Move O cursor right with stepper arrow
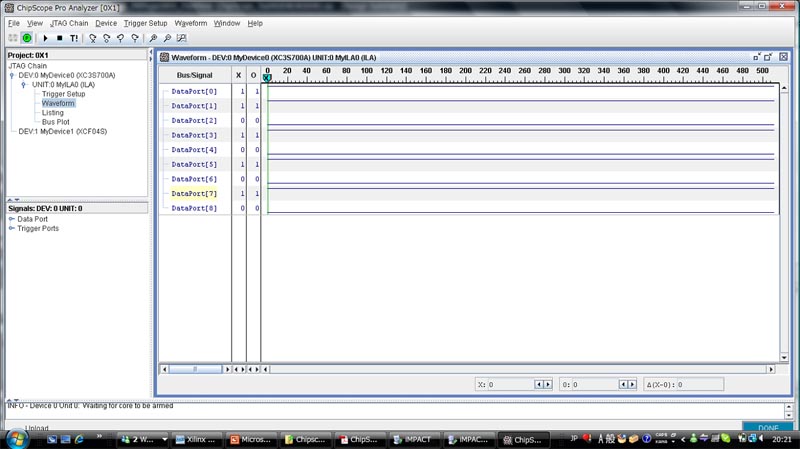The height and width of the screenshot is (449, 800). tap(632, 385)
